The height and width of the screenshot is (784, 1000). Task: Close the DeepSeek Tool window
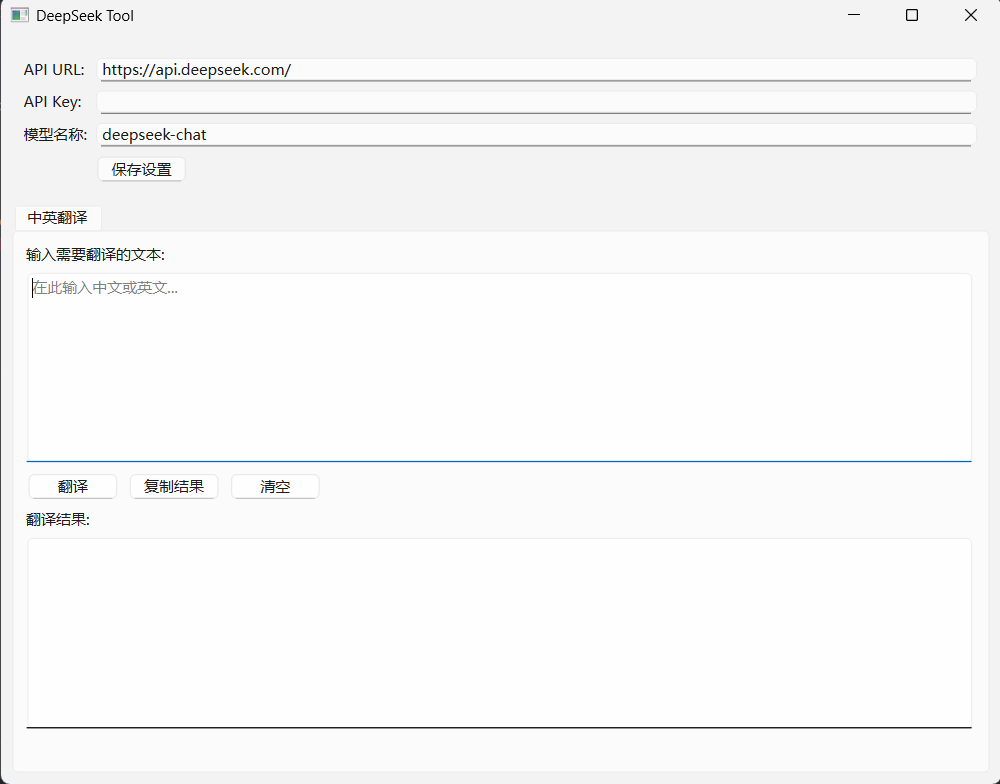(971, 15)
